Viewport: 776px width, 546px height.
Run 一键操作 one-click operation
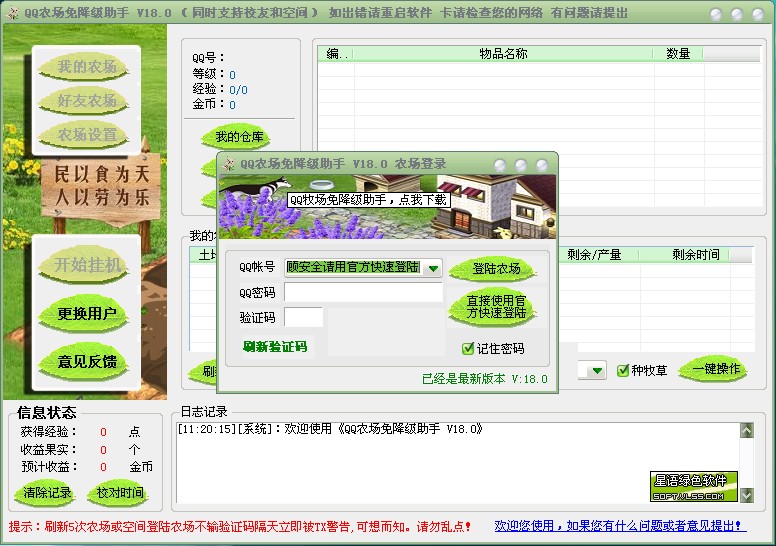coord(715,369)
